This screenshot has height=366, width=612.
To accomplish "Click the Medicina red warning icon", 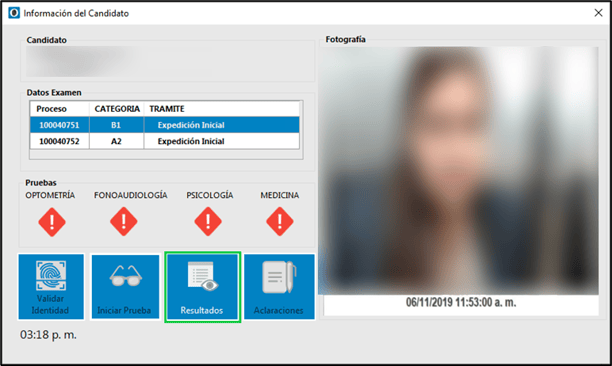I will pos(279,222).
